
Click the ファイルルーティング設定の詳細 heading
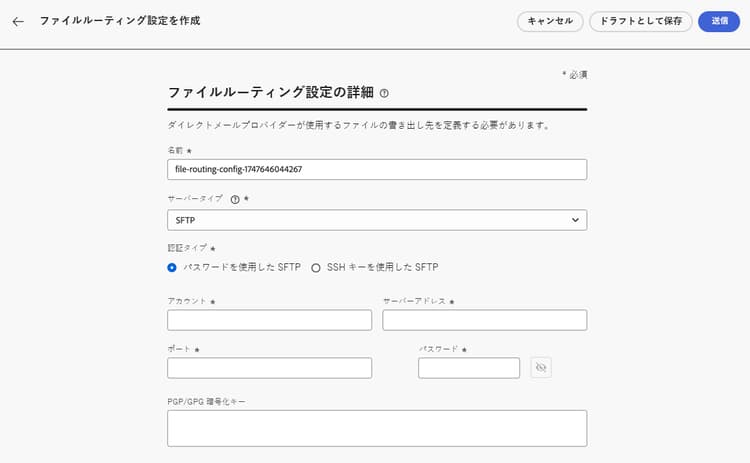click(x=270, y=92)
